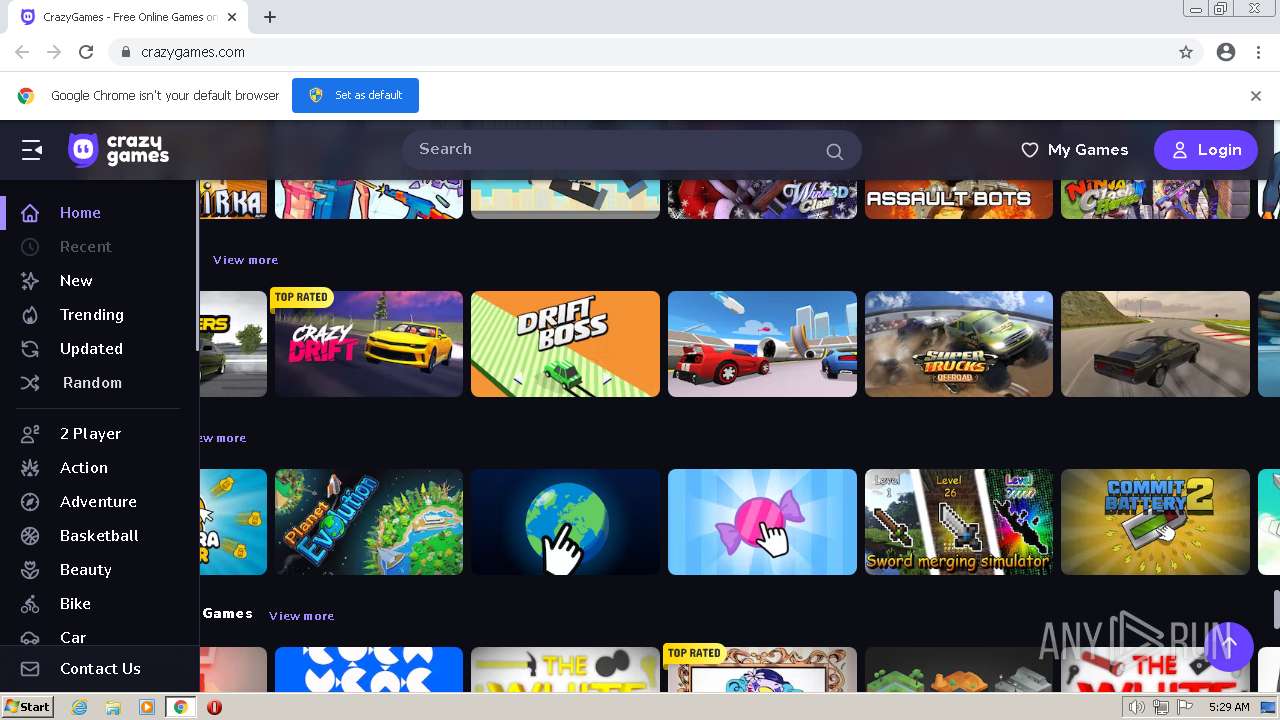Click the Recent clock icon
The height and width of the screenshot is (720, 1280).
tap(30, 247)
